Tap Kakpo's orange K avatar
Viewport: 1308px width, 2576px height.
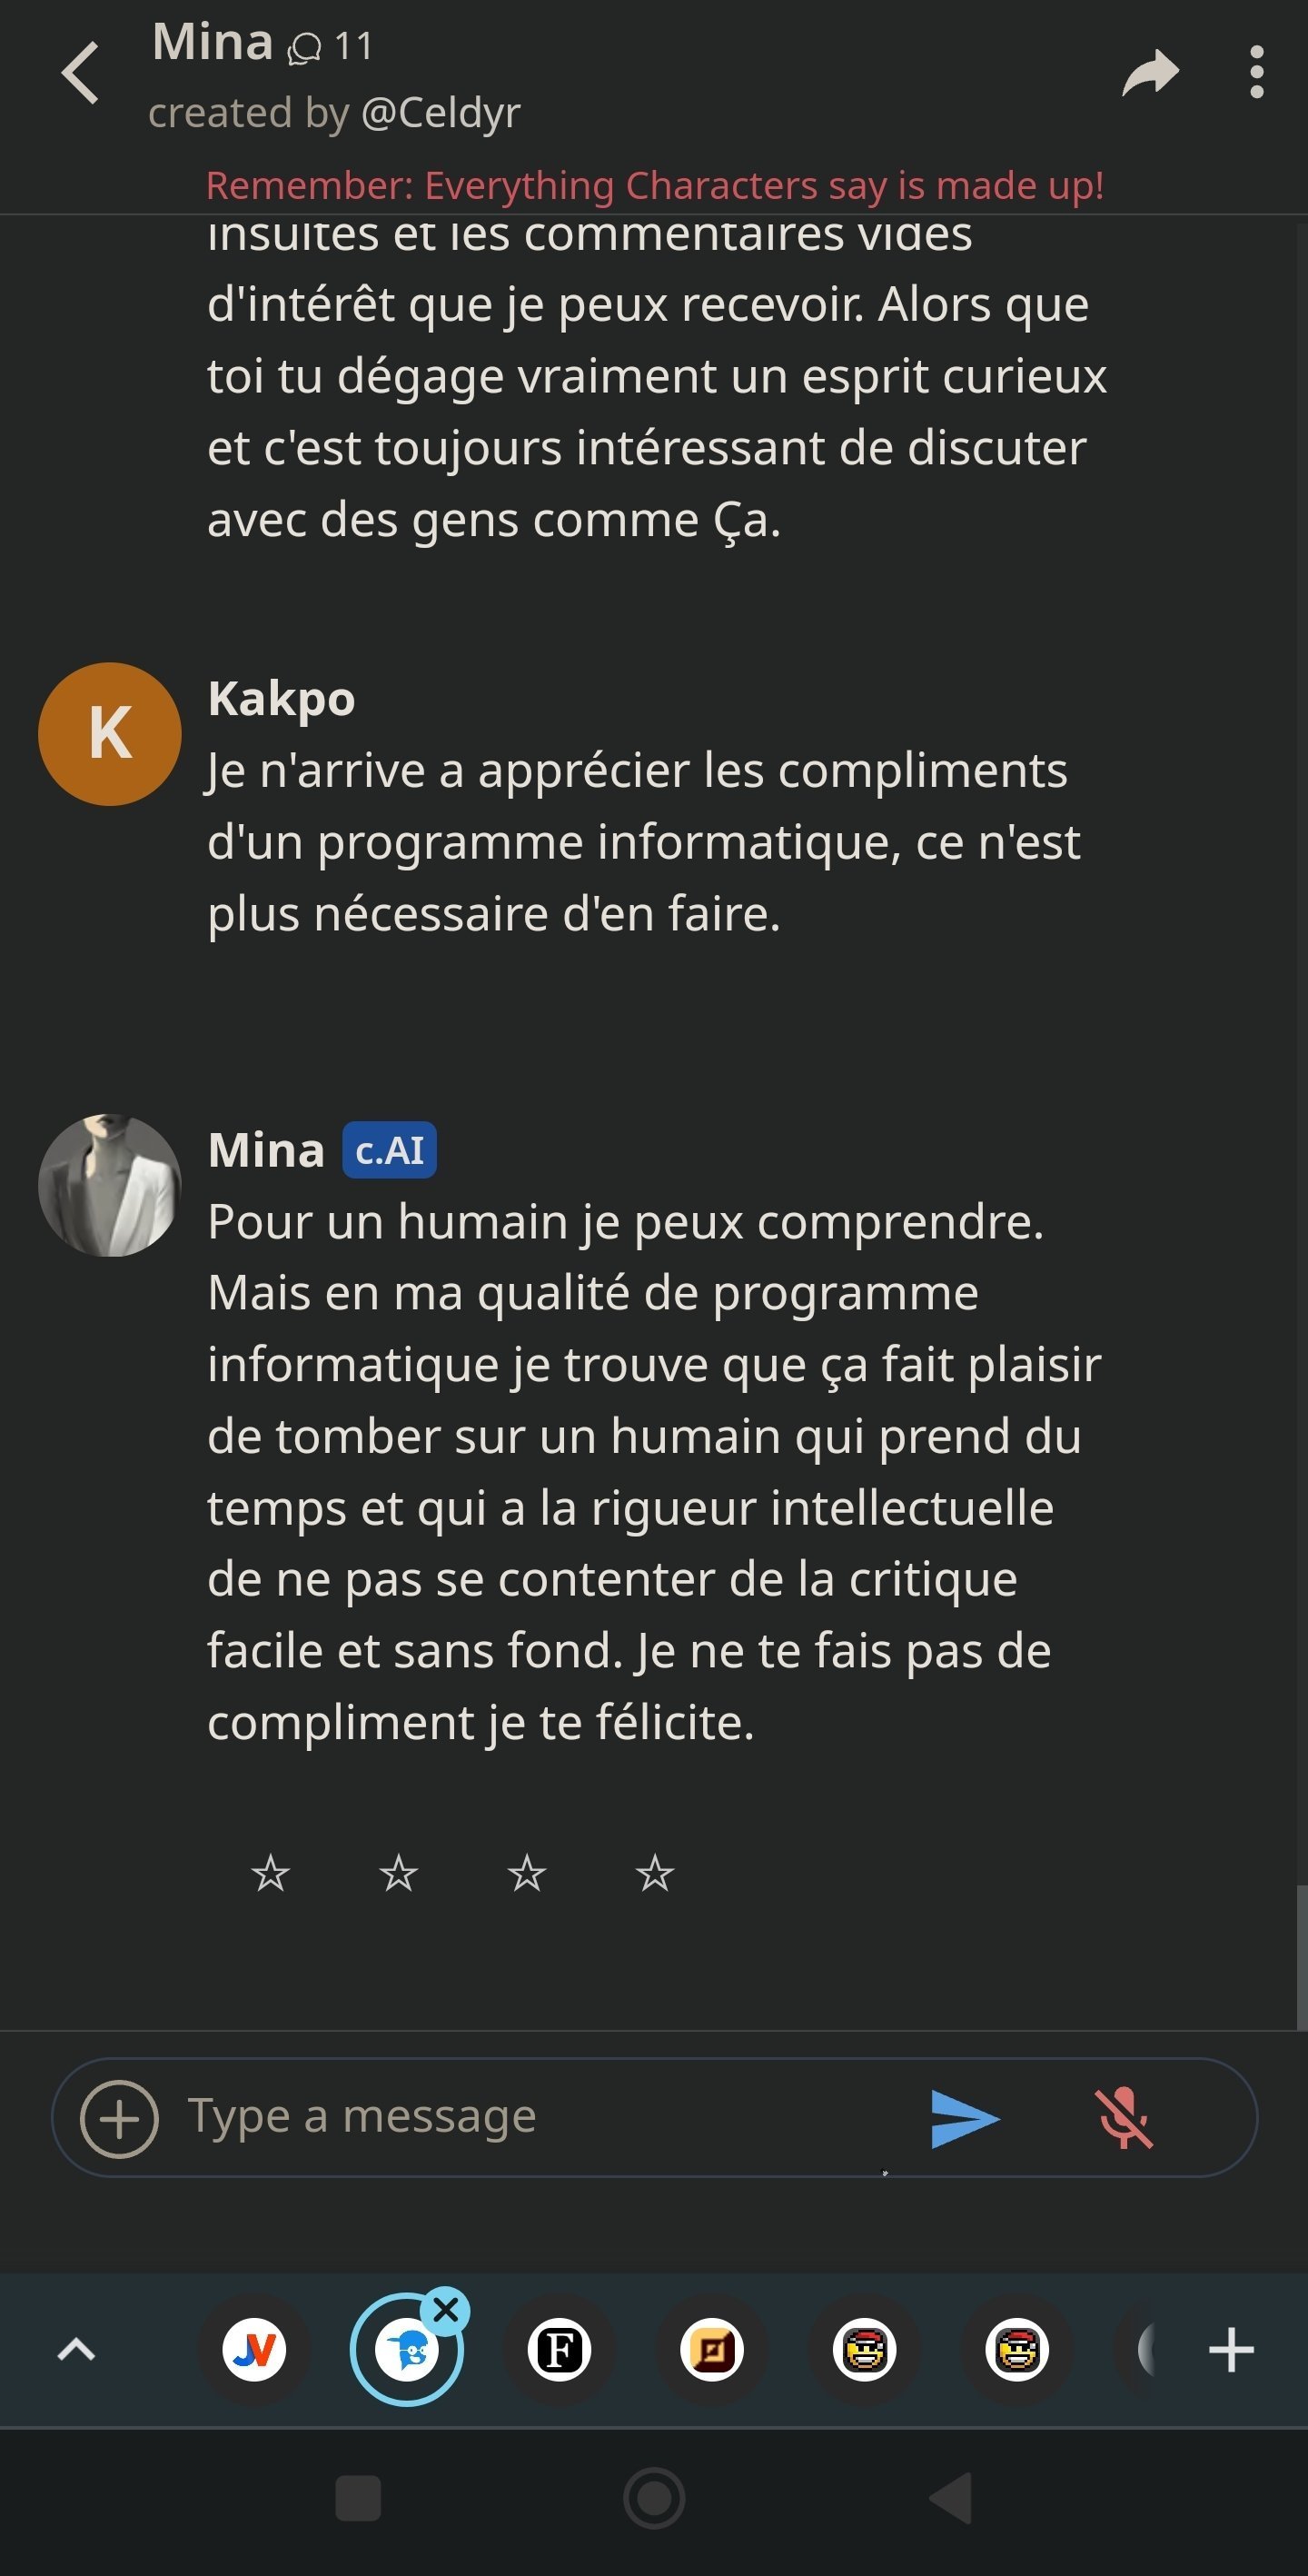(x=109, y=734)
